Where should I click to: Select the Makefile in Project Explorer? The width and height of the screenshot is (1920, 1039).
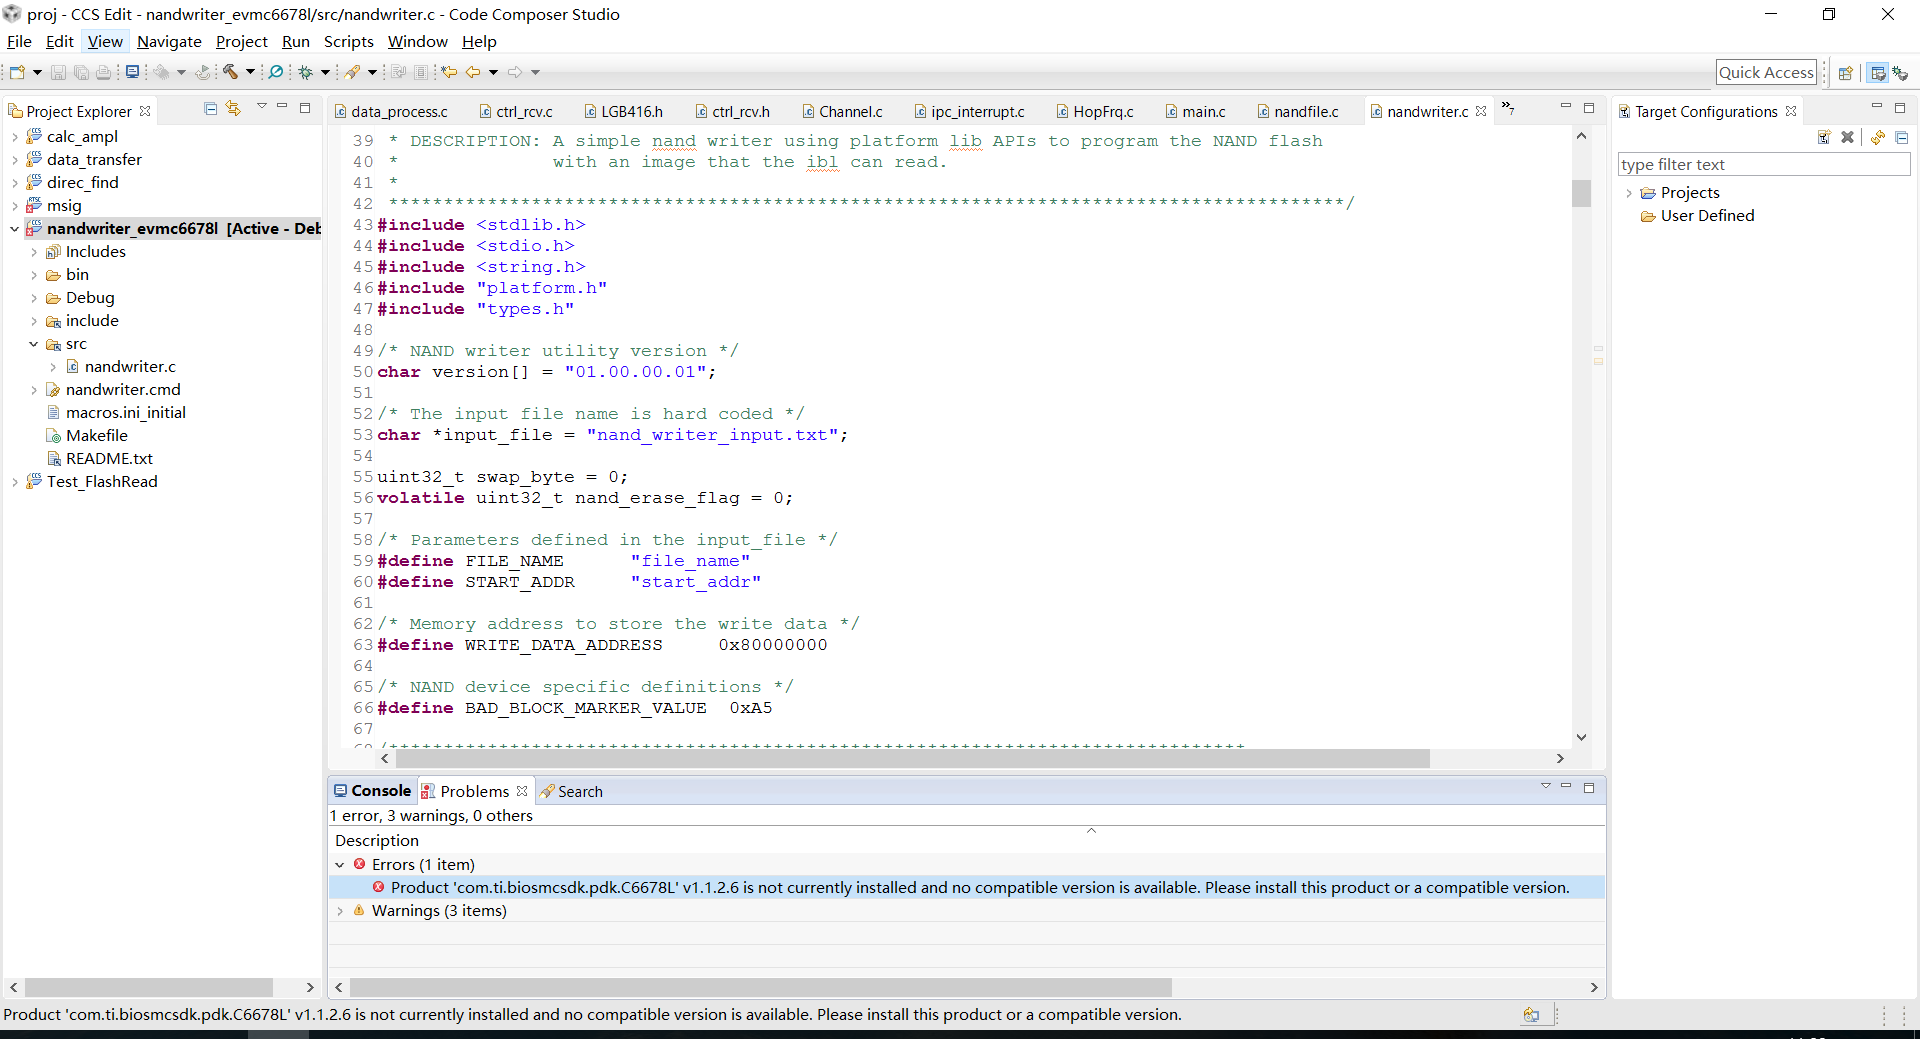[x=96, y=436]
